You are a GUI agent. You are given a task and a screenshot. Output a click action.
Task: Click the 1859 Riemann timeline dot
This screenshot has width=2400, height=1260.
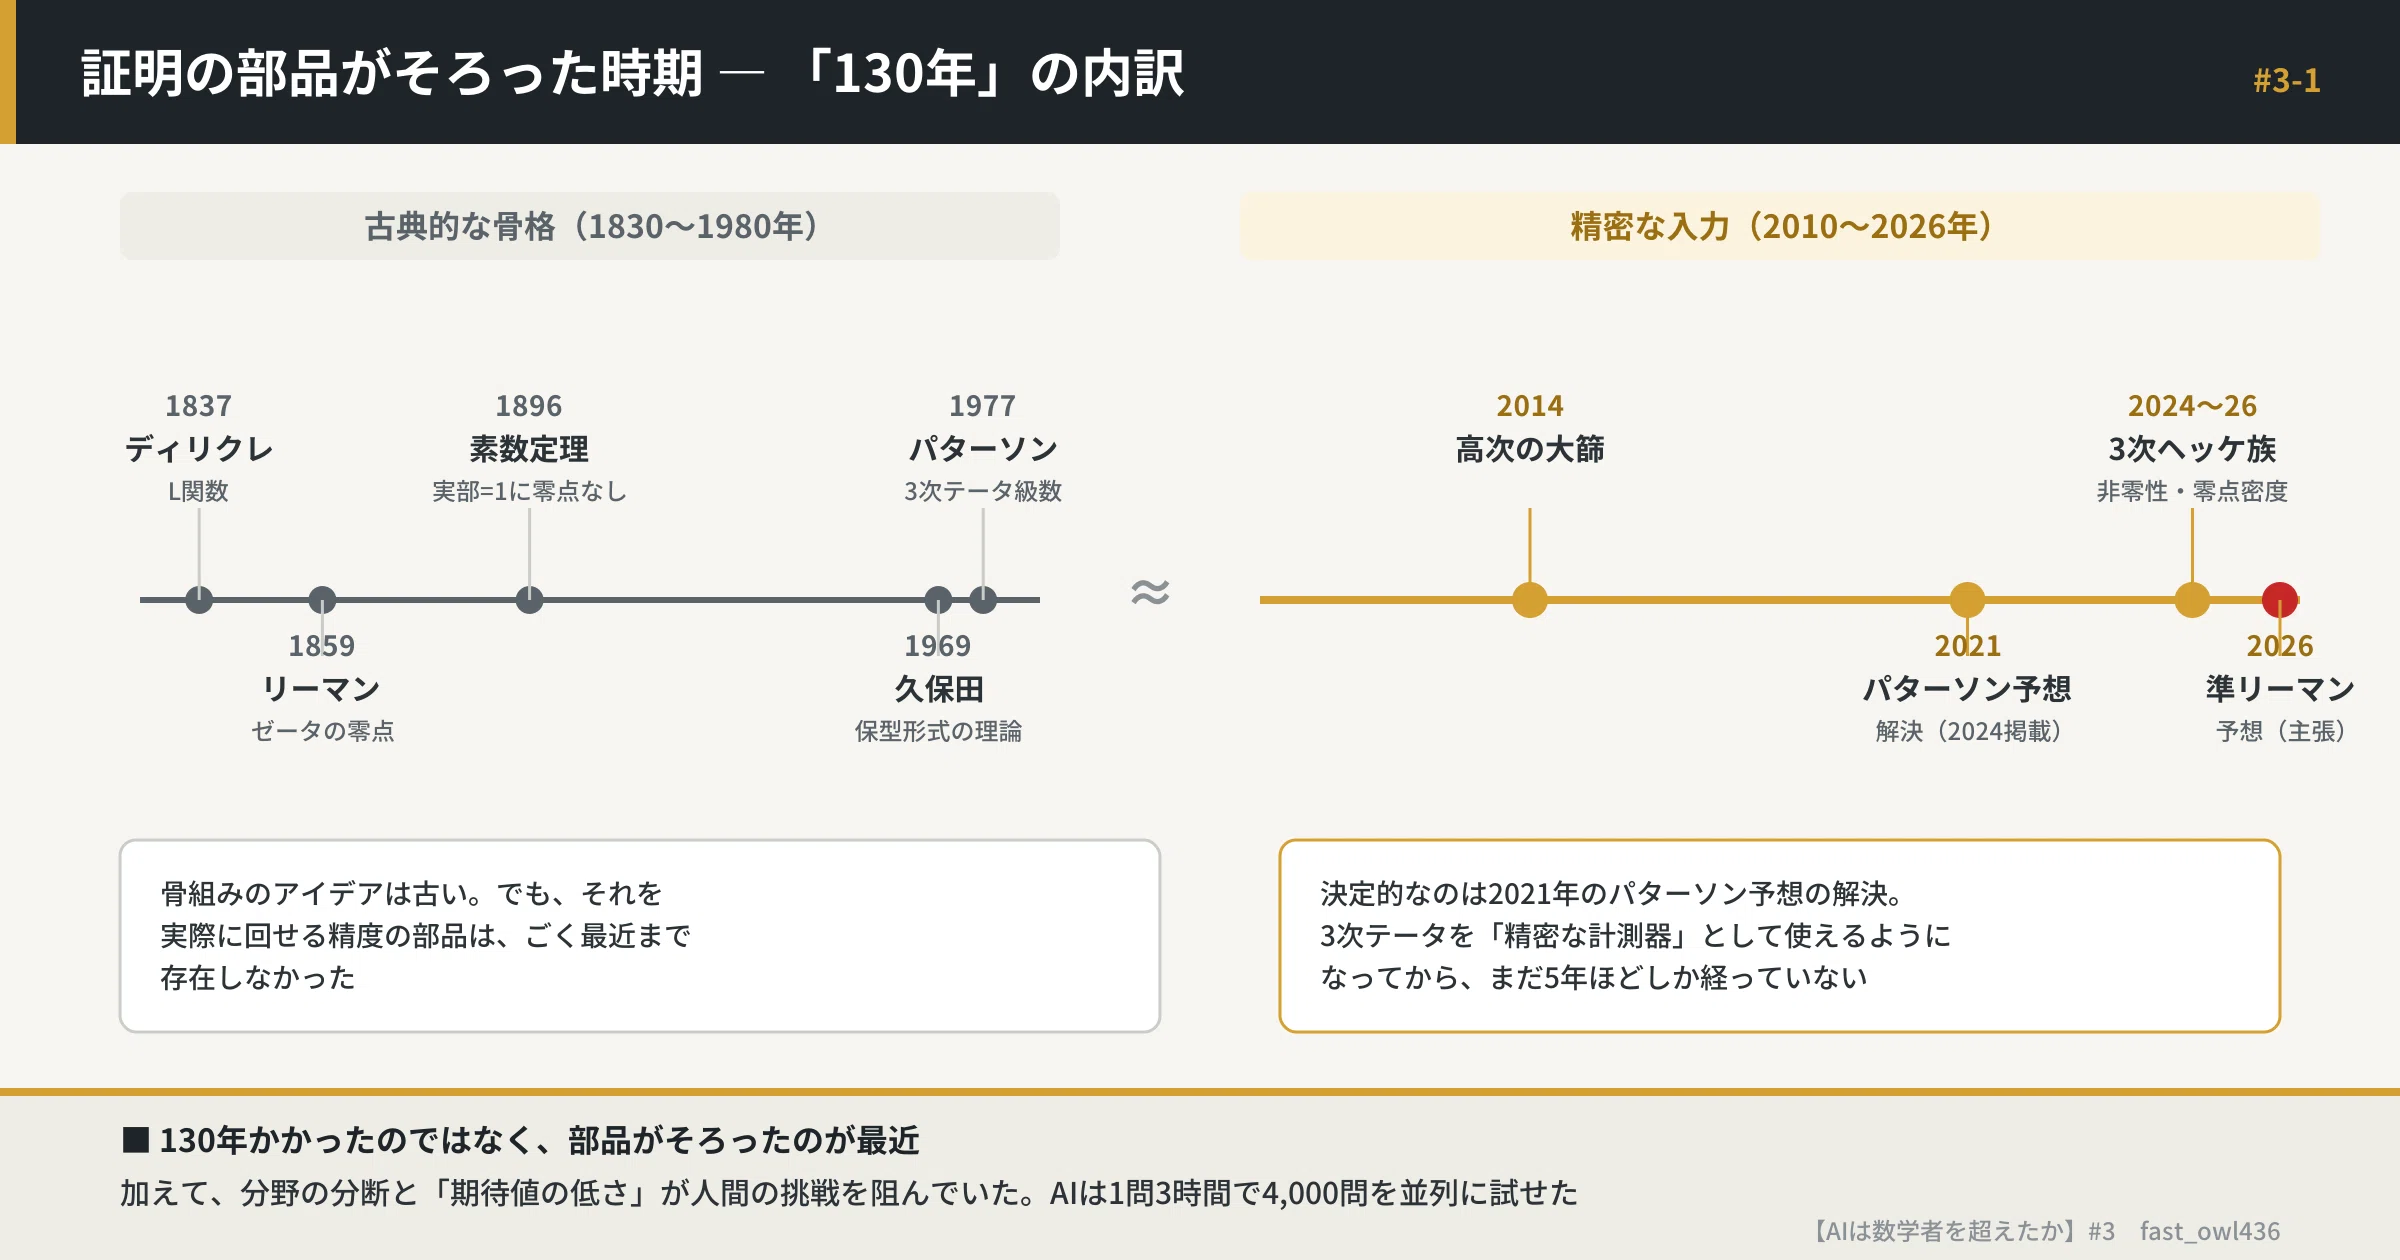(x=322, y=600)
